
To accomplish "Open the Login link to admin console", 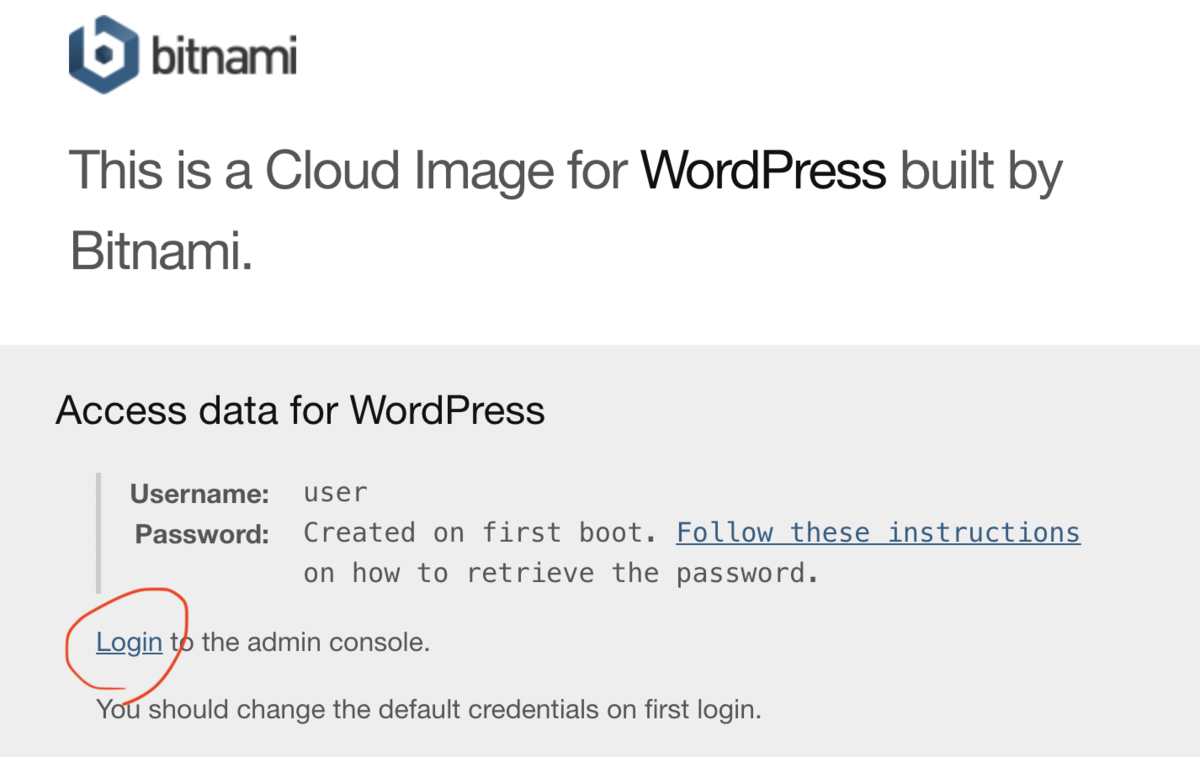I will [129, 642].
